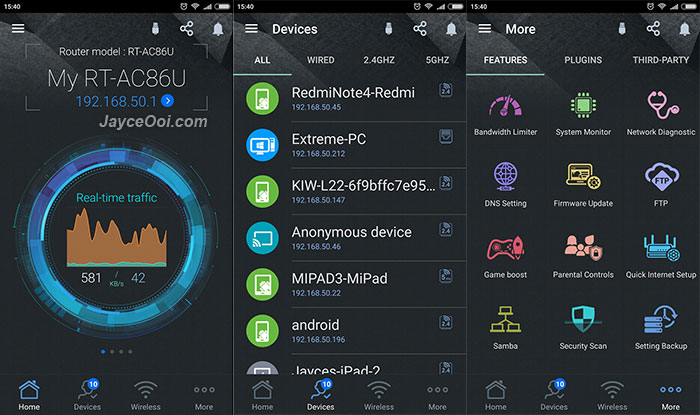This screenshot has height=415, width=700.
Task: Go to Home in Home screen nav bar
Action: pyautogui.click(x=29, y=395)
